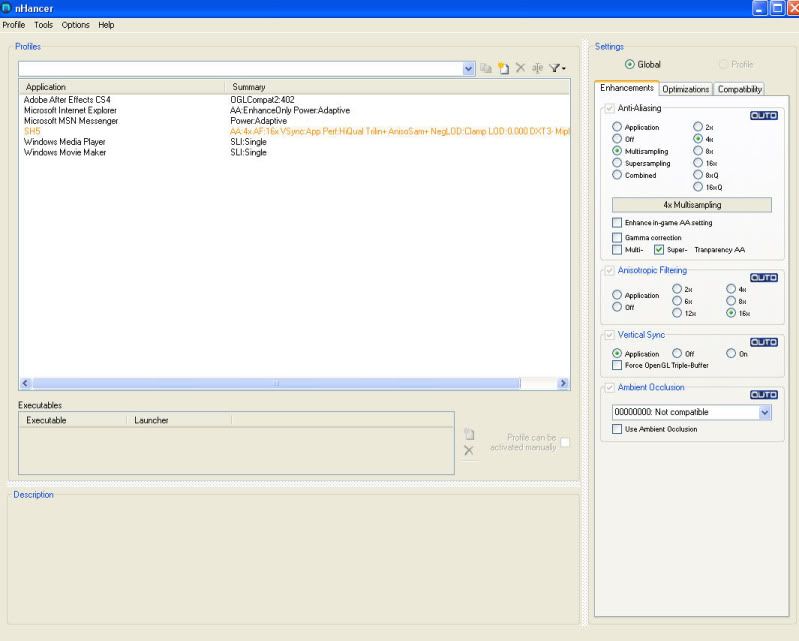
Task: Click the rename profile icon
Action: click(x=538, y=68)
